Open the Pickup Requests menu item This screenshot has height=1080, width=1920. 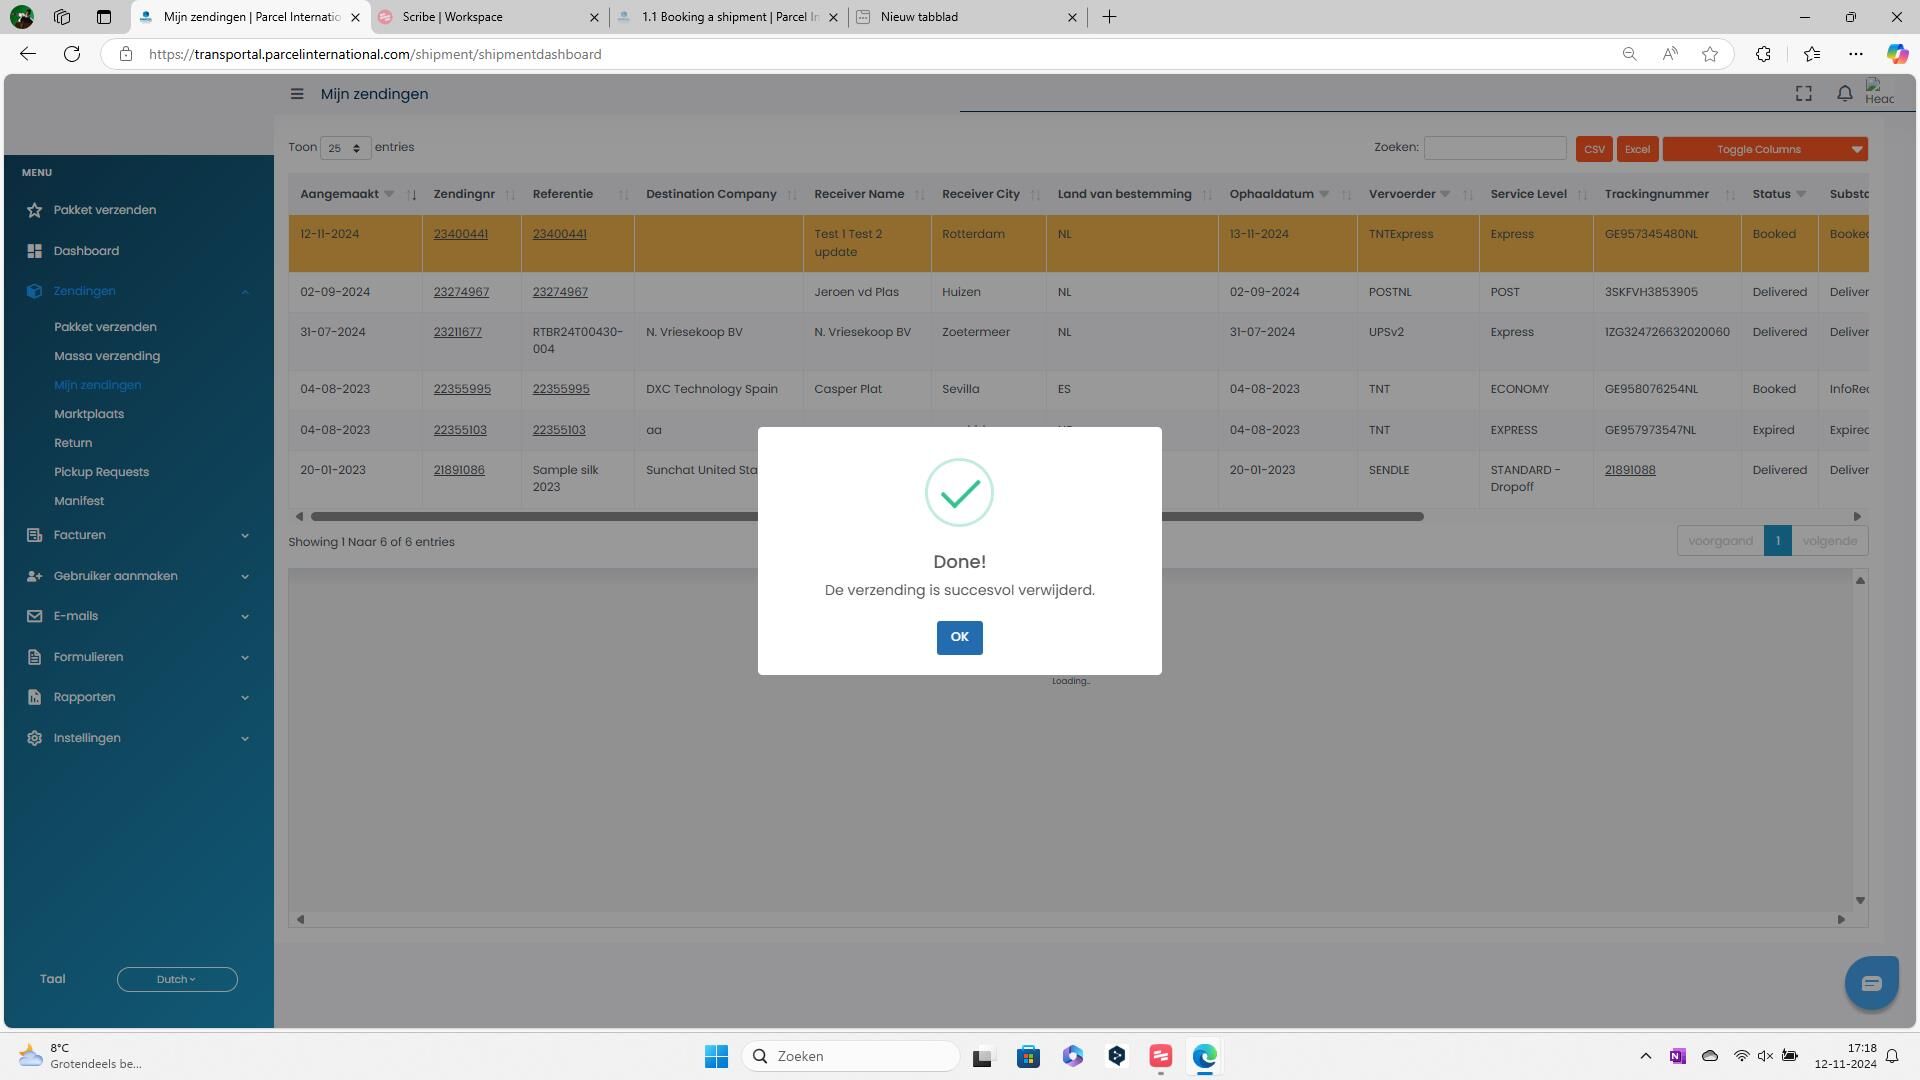point(101,472)
